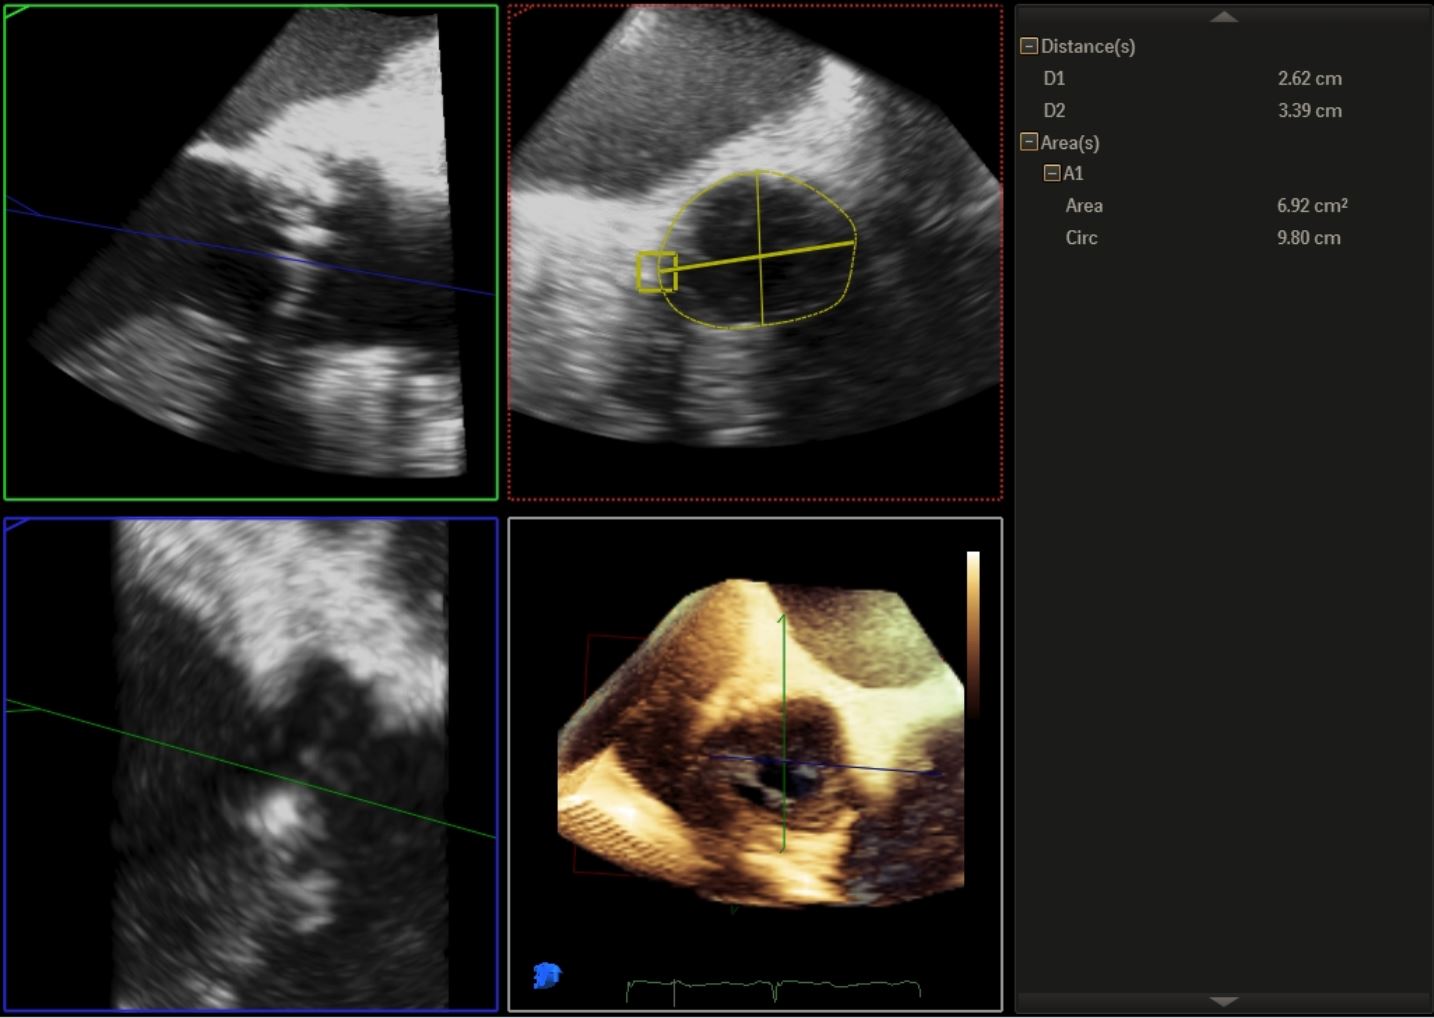Select the D1 distance entry

(x=1054, y=78)
